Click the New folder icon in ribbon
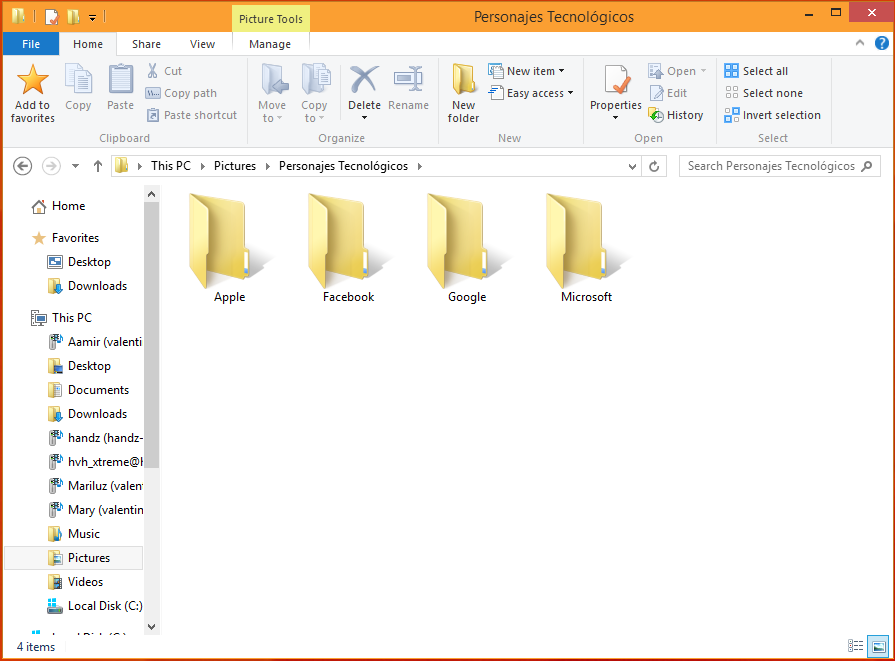The height and width of the screenshot is (661, 895). [x=463, y=80]
